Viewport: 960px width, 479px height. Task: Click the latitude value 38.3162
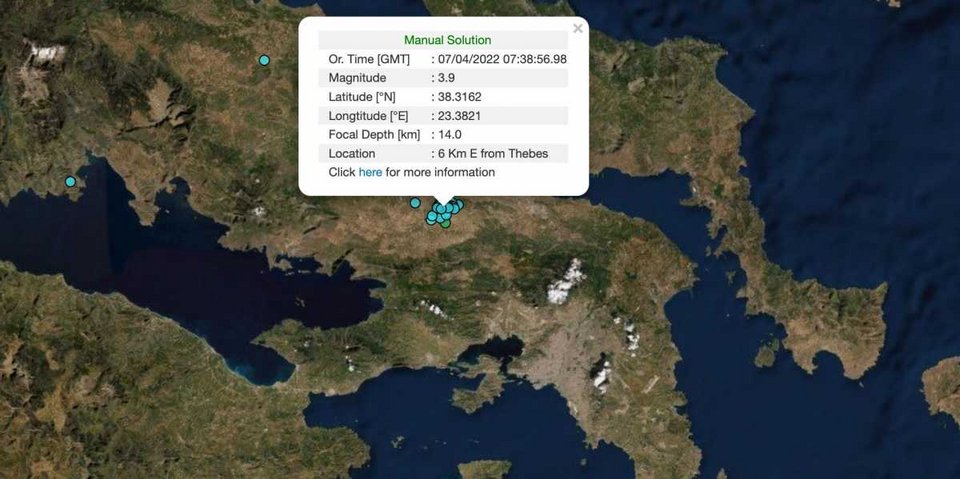(460, 97)
